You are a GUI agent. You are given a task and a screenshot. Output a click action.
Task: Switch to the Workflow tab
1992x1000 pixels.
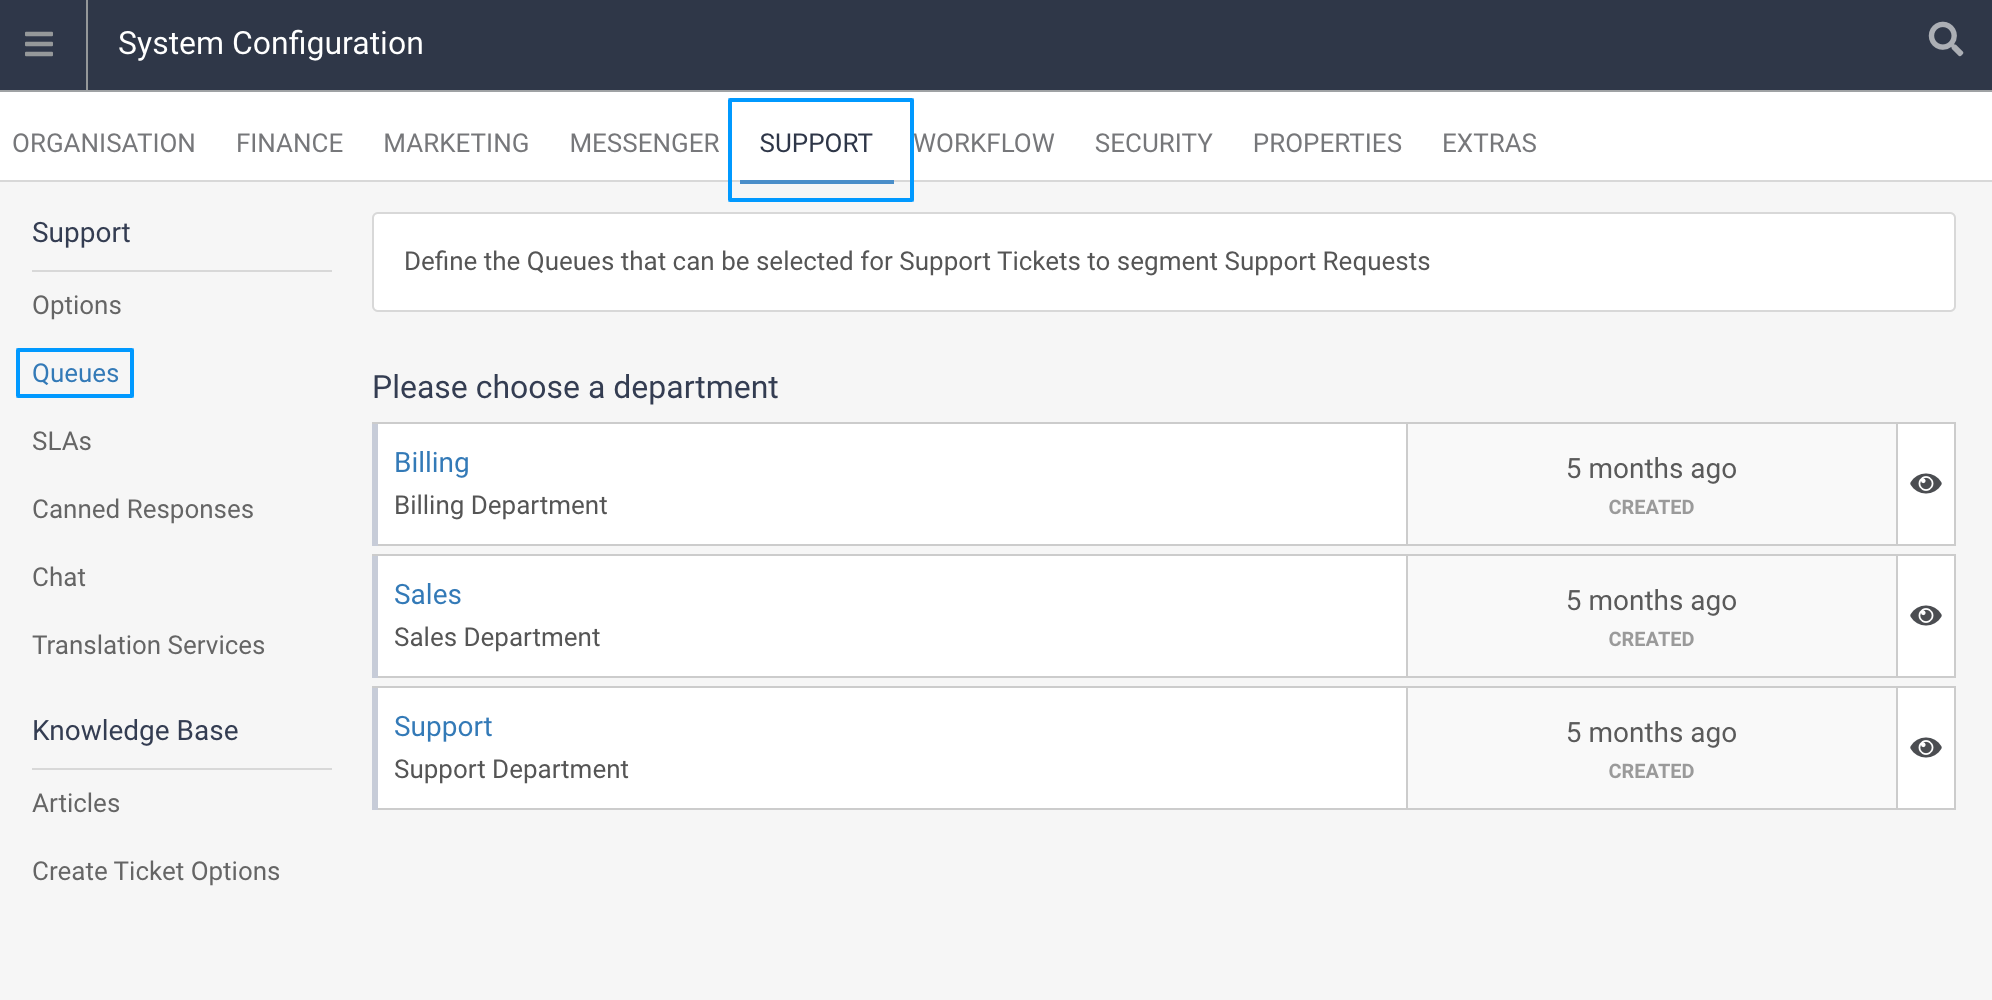pos(985,143)
